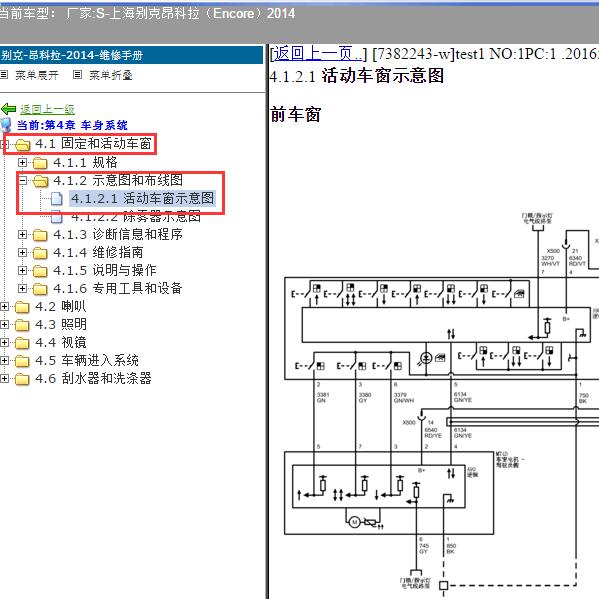Select 4.1.3 诊断信息和程序 tree item

[x=118, y=234]
